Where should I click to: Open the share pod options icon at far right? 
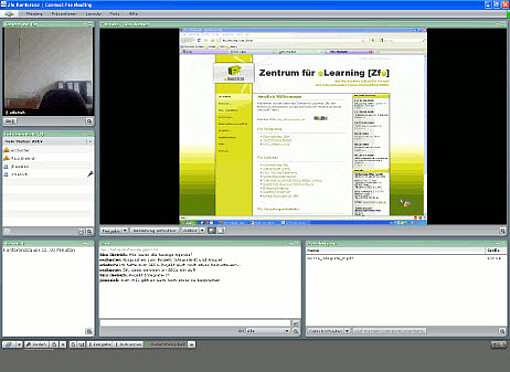tap(502, 231)
